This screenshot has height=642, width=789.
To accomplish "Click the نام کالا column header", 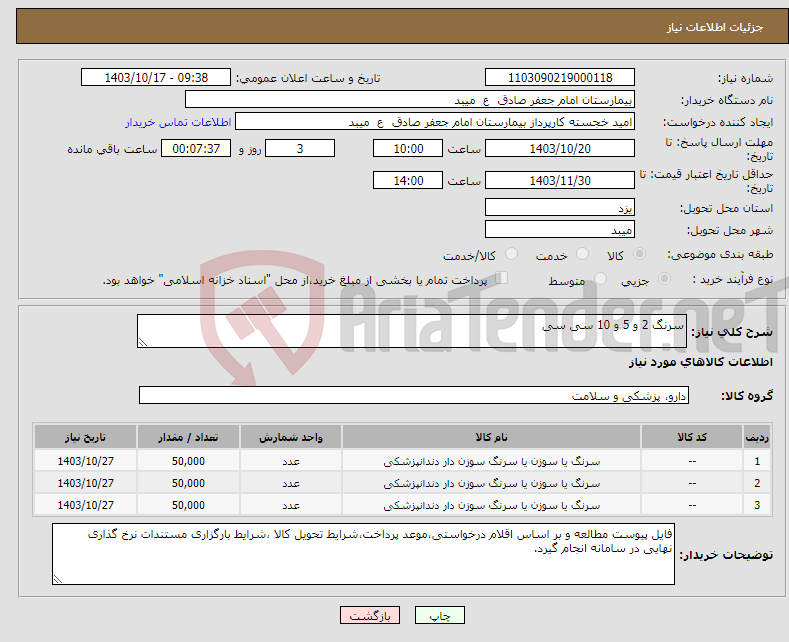I will point(491,437).
